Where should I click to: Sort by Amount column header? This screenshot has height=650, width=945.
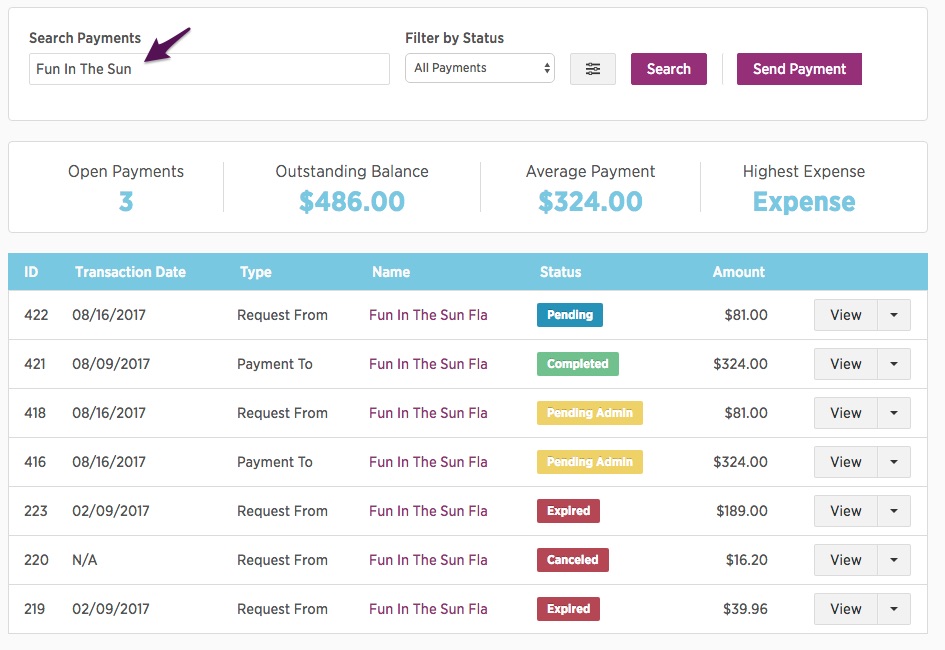pyautogui.click(x=738, y=272)
